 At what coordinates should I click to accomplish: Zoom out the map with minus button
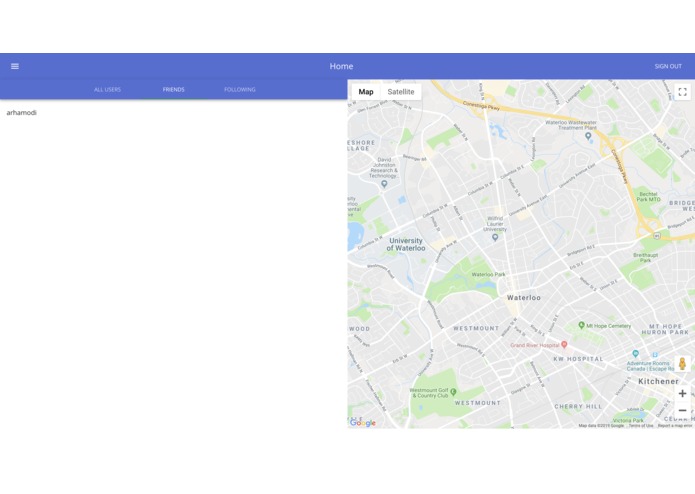[683, 410]
